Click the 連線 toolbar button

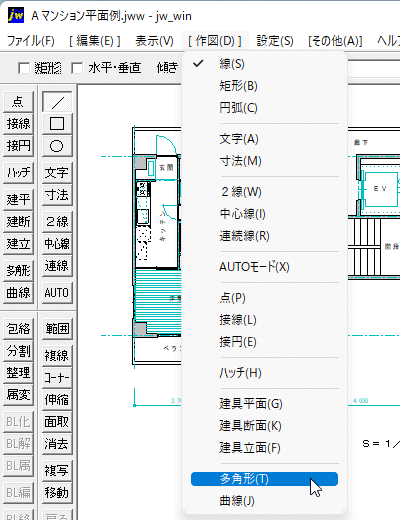pos(57,266)
